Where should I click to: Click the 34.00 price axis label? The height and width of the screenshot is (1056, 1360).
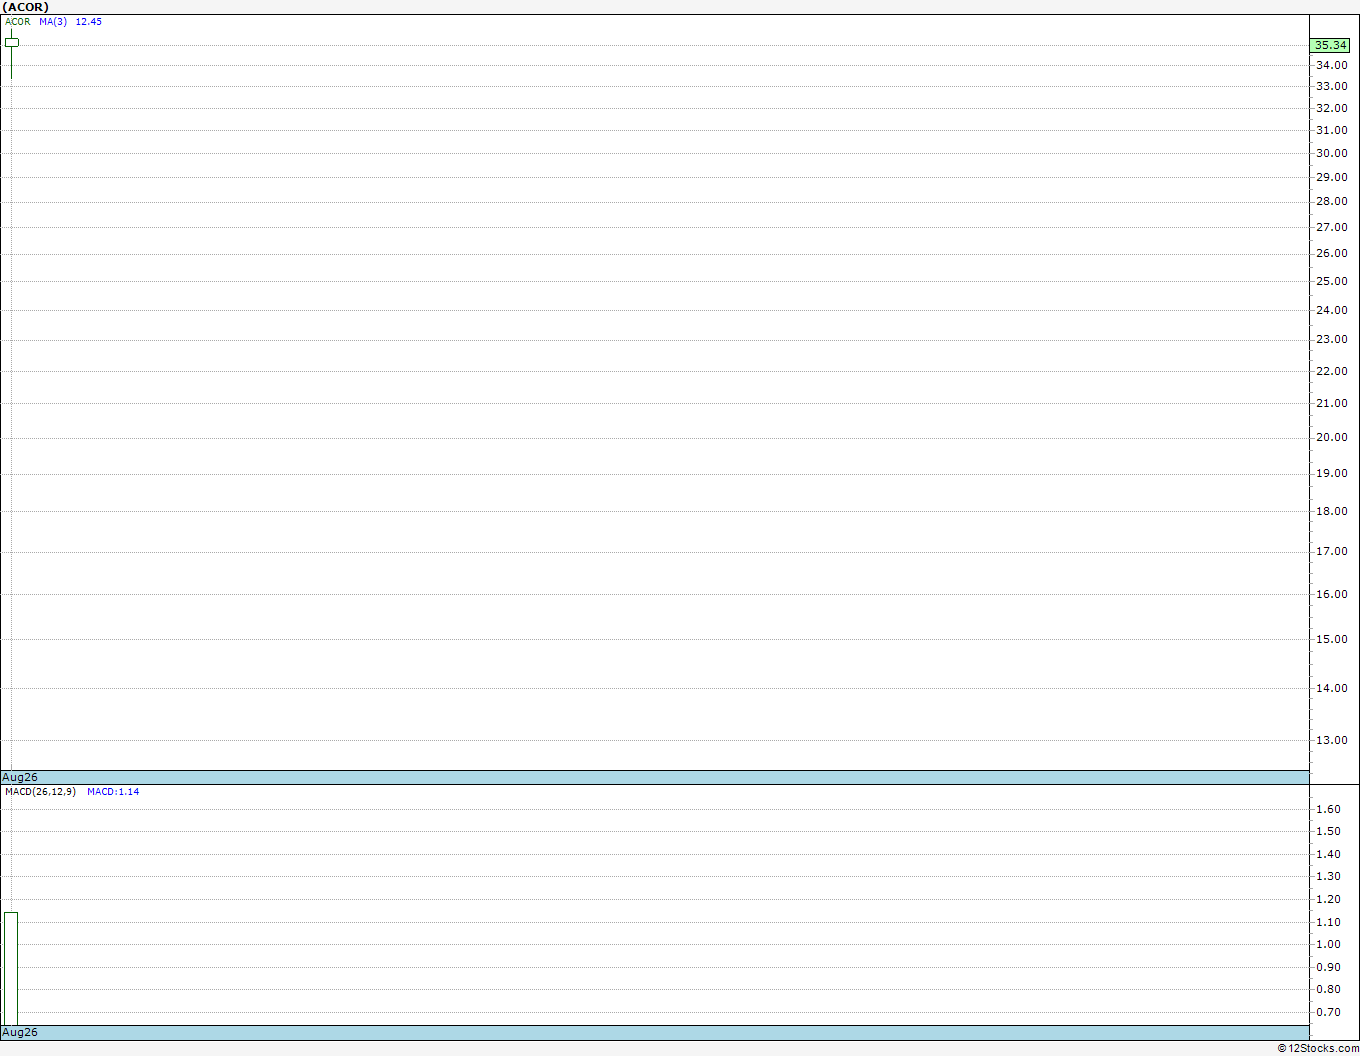(1331, 65)
